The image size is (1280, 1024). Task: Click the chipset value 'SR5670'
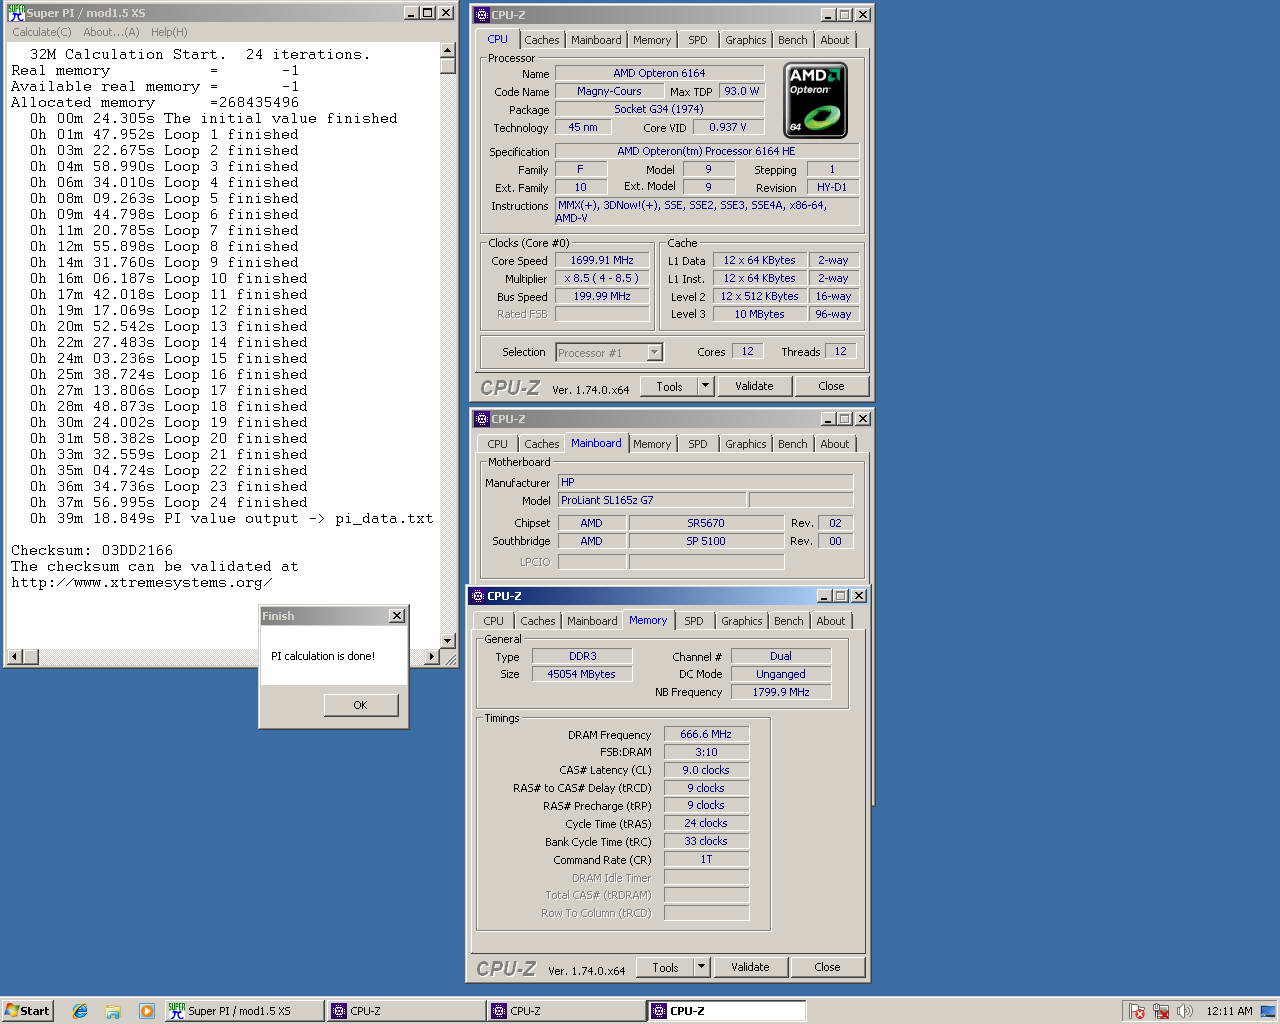[x=706, y=523]
